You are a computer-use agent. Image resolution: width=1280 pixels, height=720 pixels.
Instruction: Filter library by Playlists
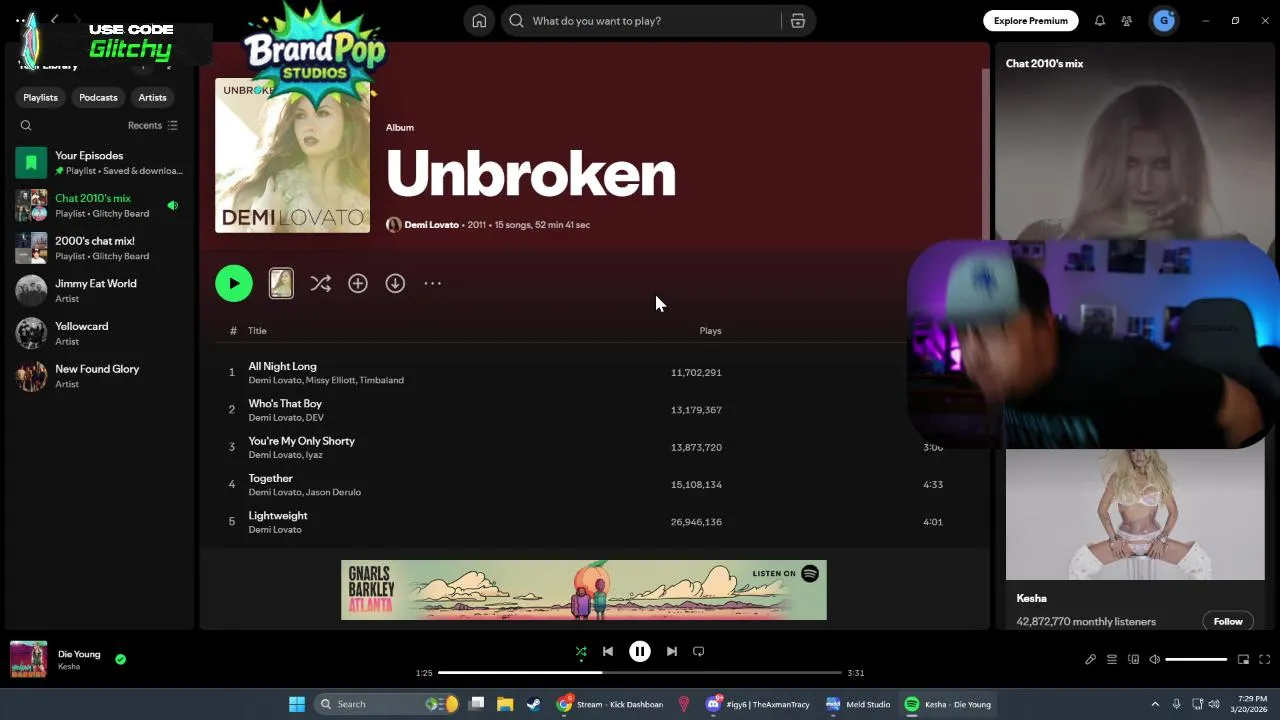tap(40, 98)
